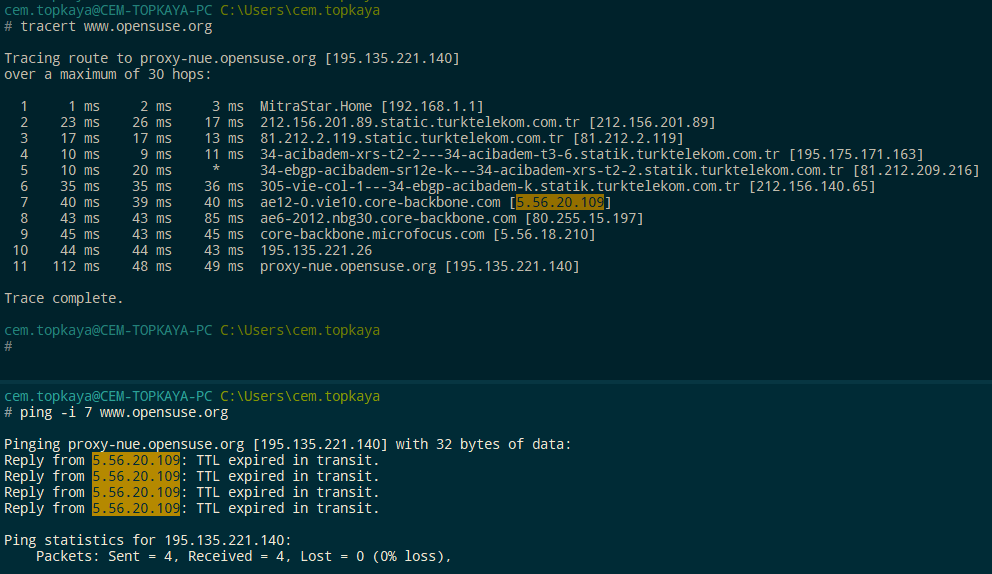Click 'Packets: Sent = 4' text
Viewport: 992px width, 574px height.
pyautogui.click(x=104, y=556)
